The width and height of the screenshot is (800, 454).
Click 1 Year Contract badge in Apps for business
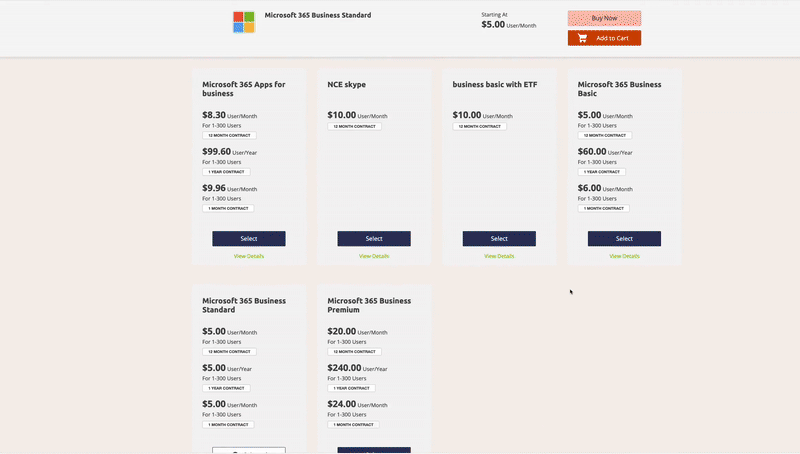(x=227, y=172)
